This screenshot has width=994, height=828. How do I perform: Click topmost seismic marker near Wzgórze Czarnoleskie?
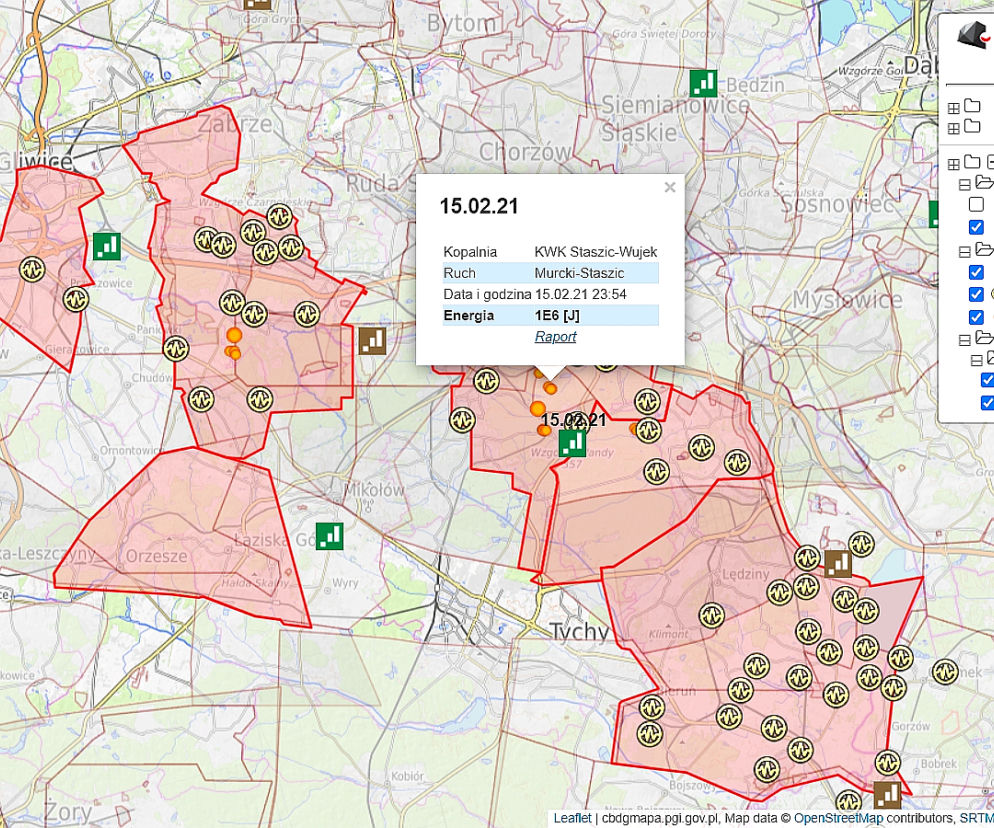[280, 217]
